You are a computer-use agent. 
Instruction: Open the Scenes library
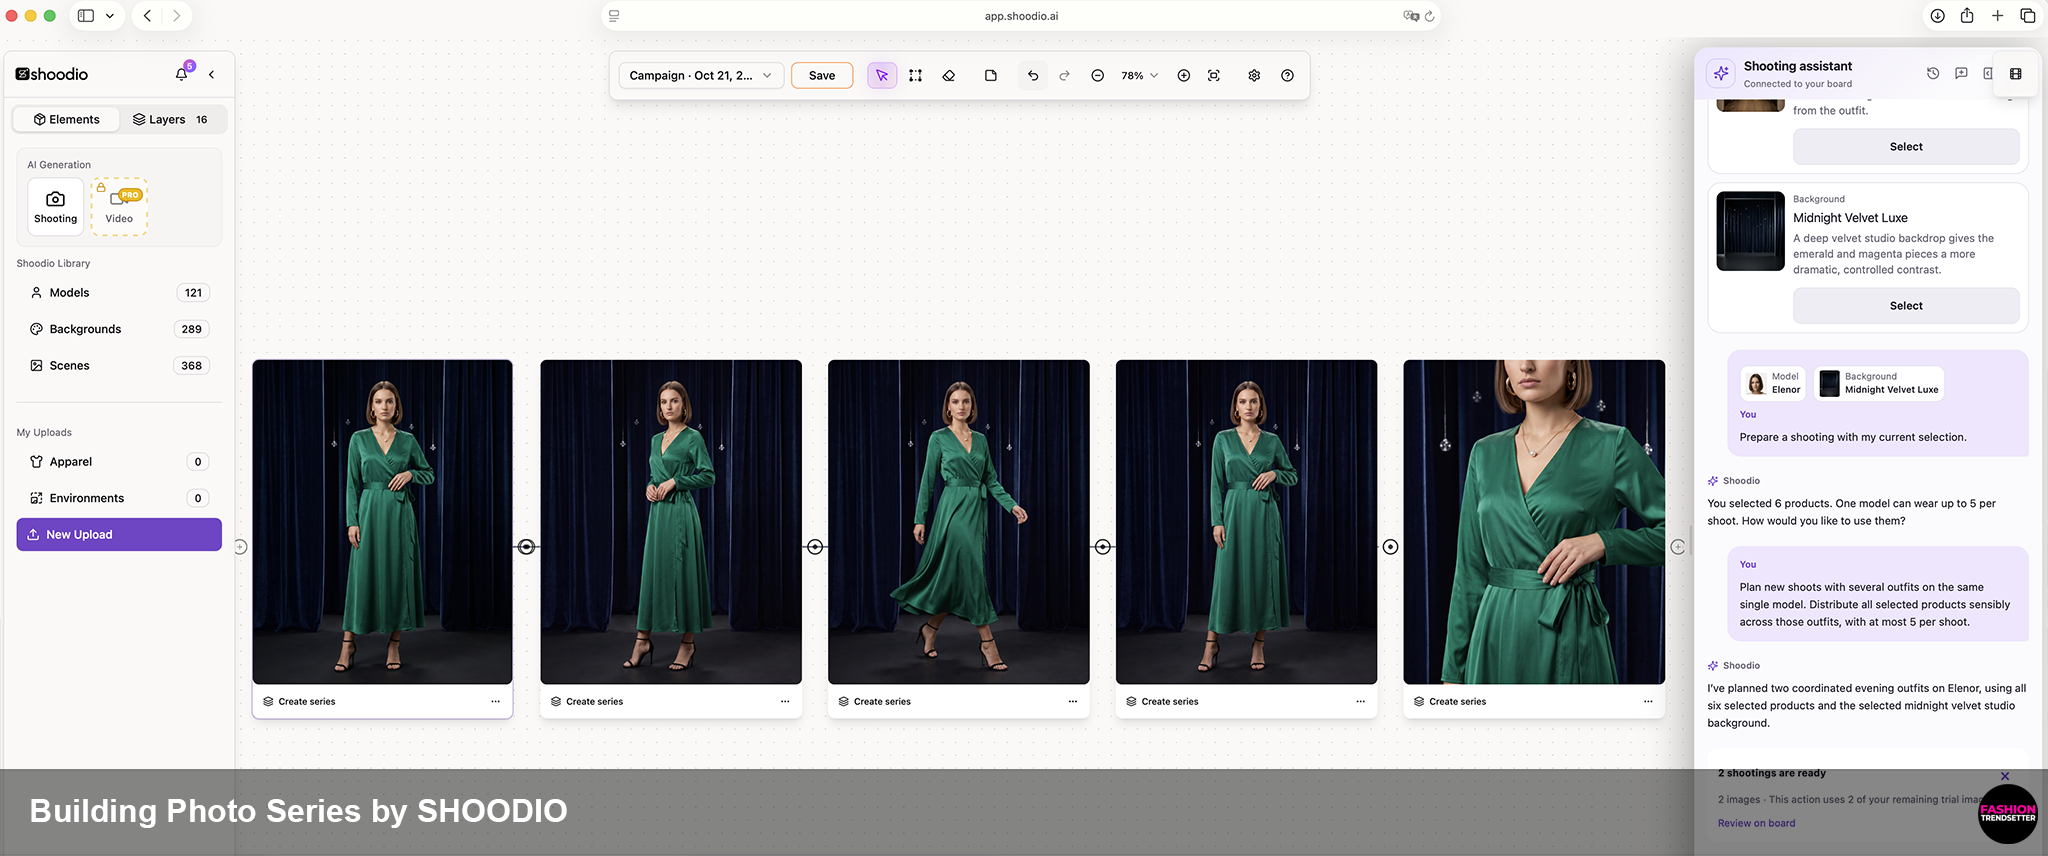(119, 366)
